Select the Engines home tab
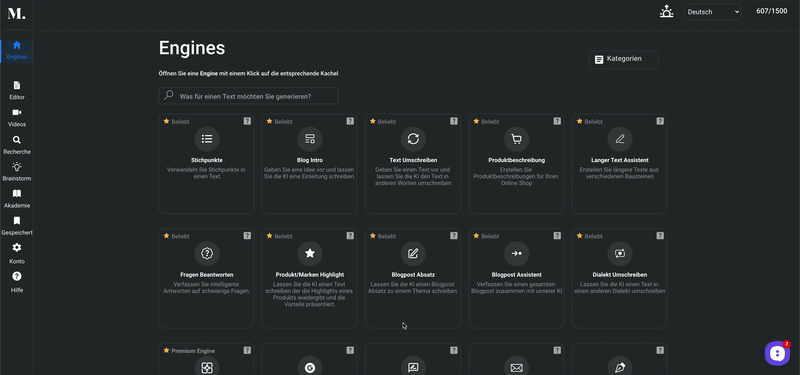The image size is (800, 375). (x=17, y=51)
